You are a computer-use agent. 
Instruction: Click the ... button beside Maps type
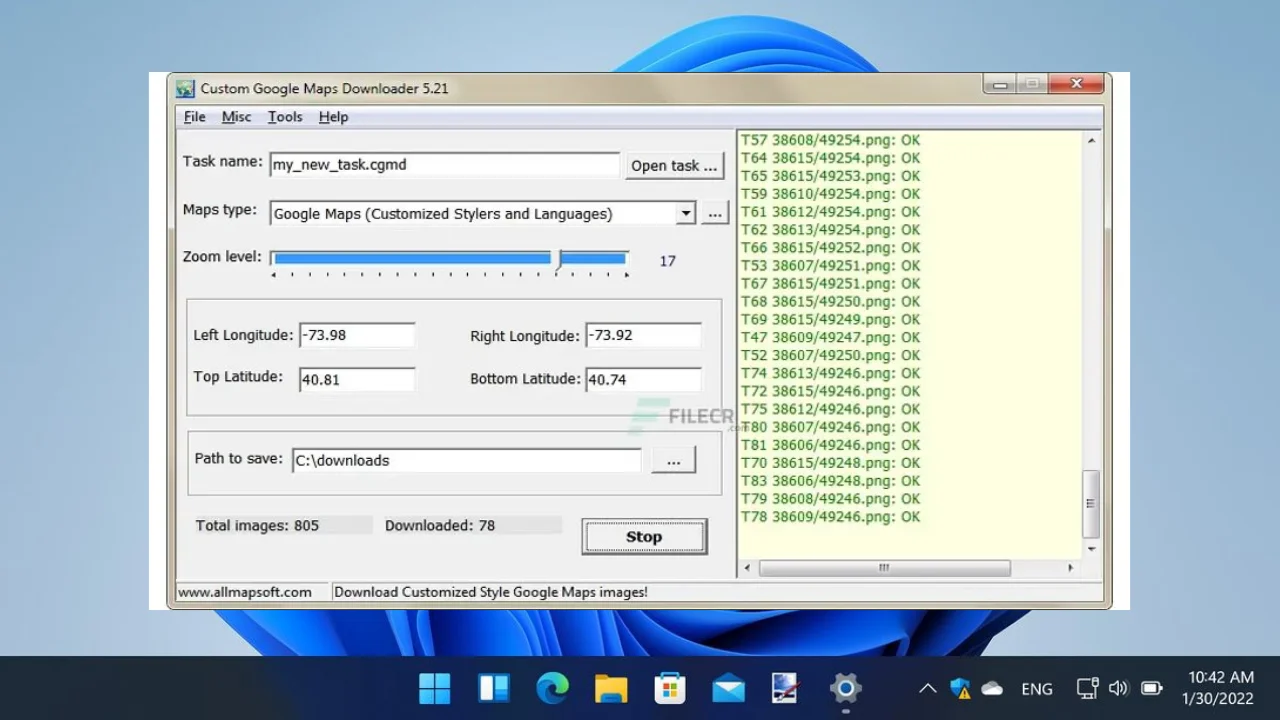point(714,213)
